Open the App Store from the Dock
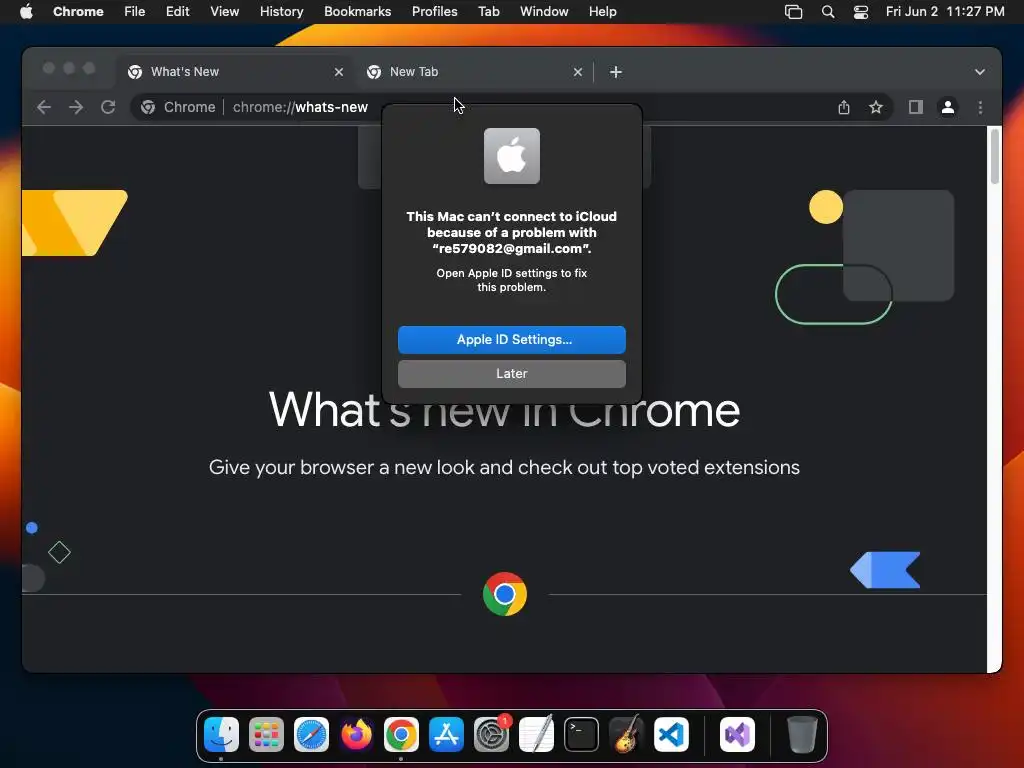Viewport: 1024px width, 768px height. 446,735
